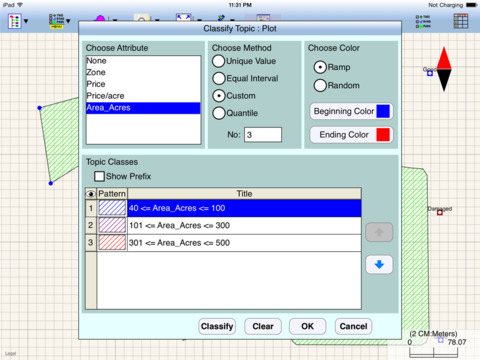The height and width of the screenshot is (360, 480).
Task: Expand dropdown arrow beside layer menu icon
Action: [68, 21]
